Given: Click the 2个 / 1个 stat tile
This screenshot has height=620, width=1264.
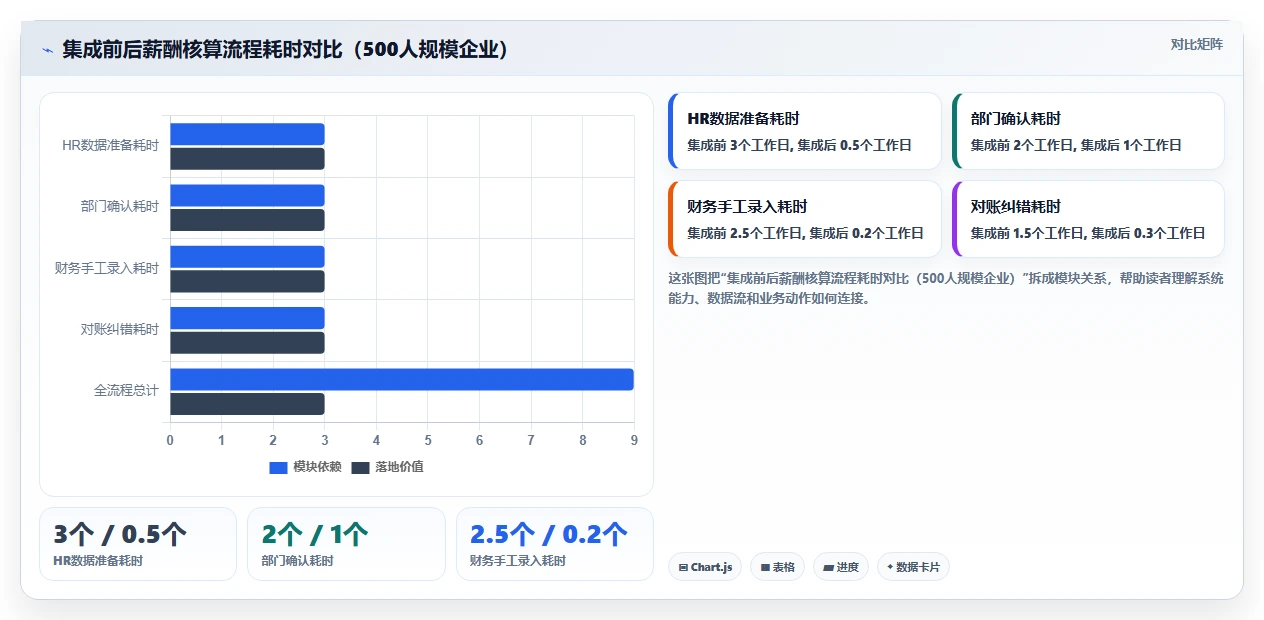Looking at the screenshot, I should coord(346,544).
